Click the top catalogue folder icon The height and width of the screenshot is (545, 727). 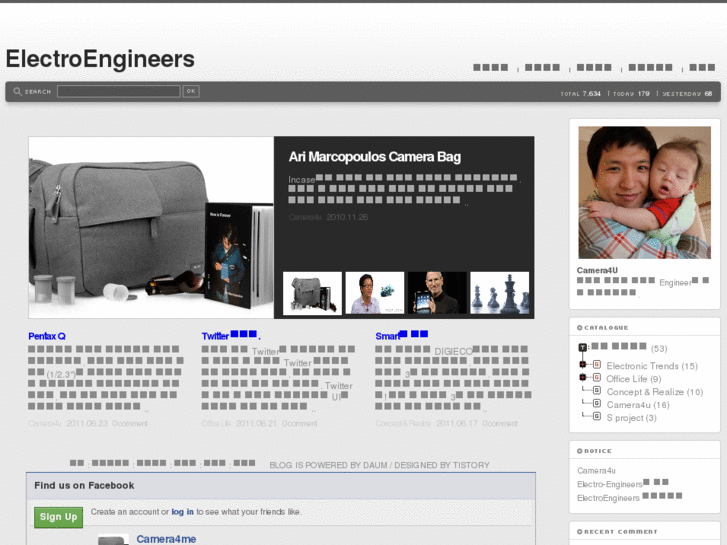tap(582, 347)
